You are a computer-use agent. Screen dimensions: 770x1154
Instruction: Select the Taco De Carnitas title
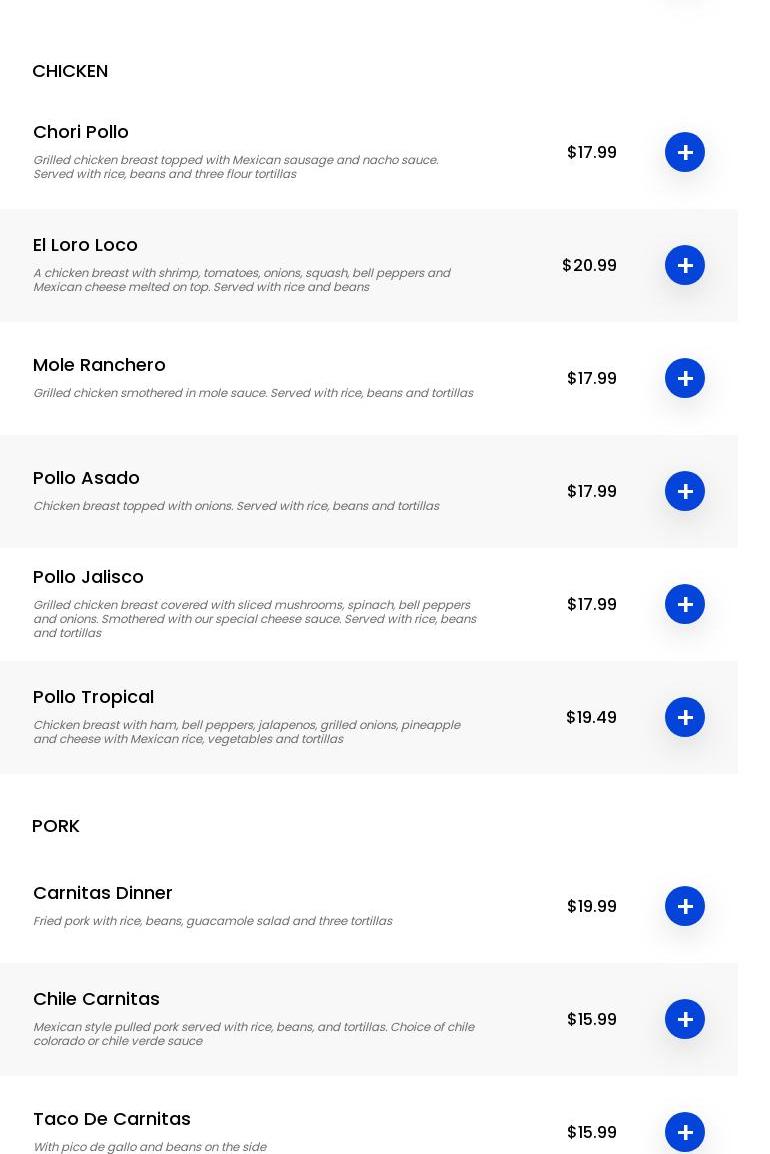(x=112, y=1119)
